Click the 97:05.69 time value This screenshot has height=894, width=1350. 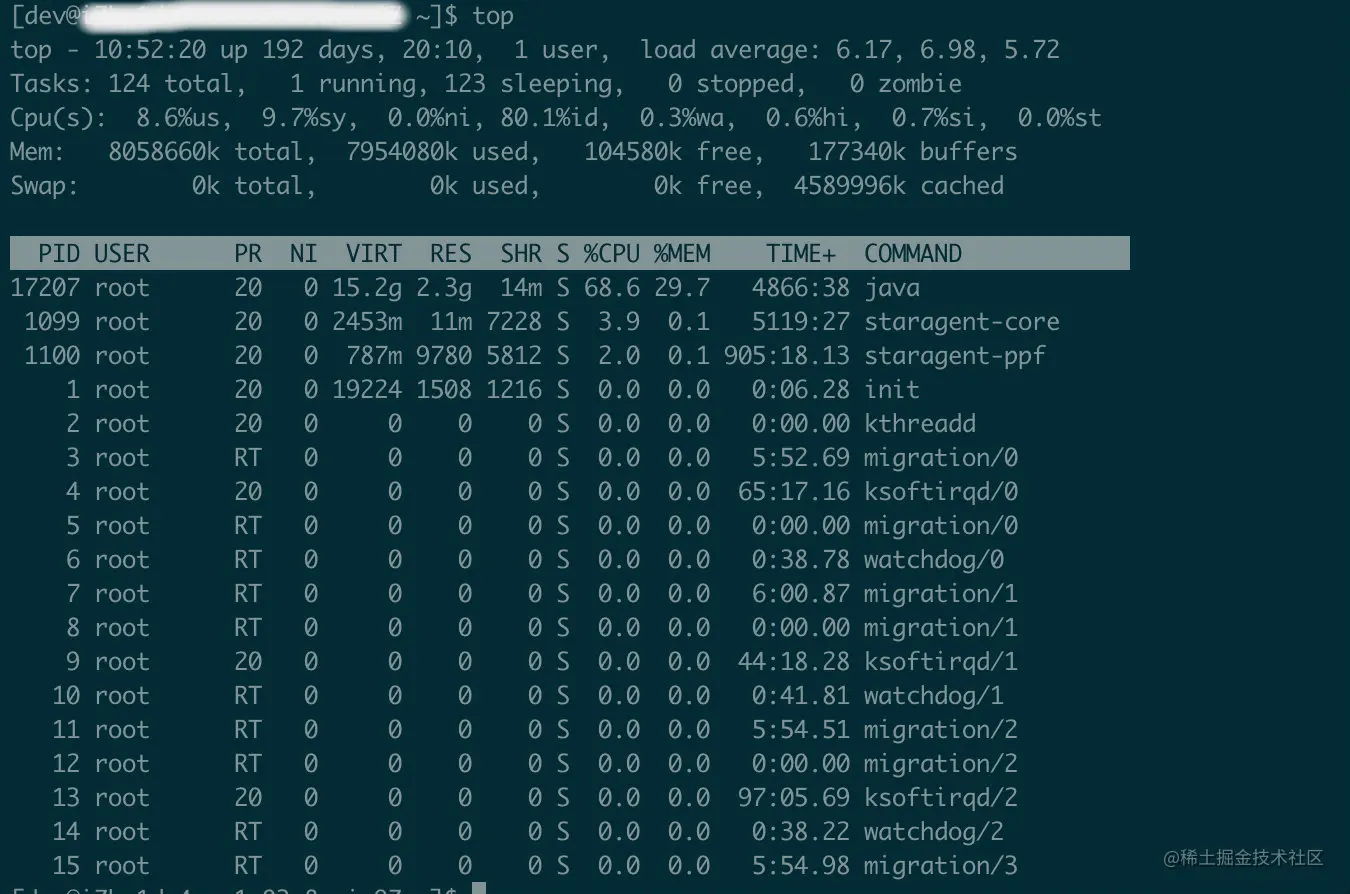click(x=794, y=798)
